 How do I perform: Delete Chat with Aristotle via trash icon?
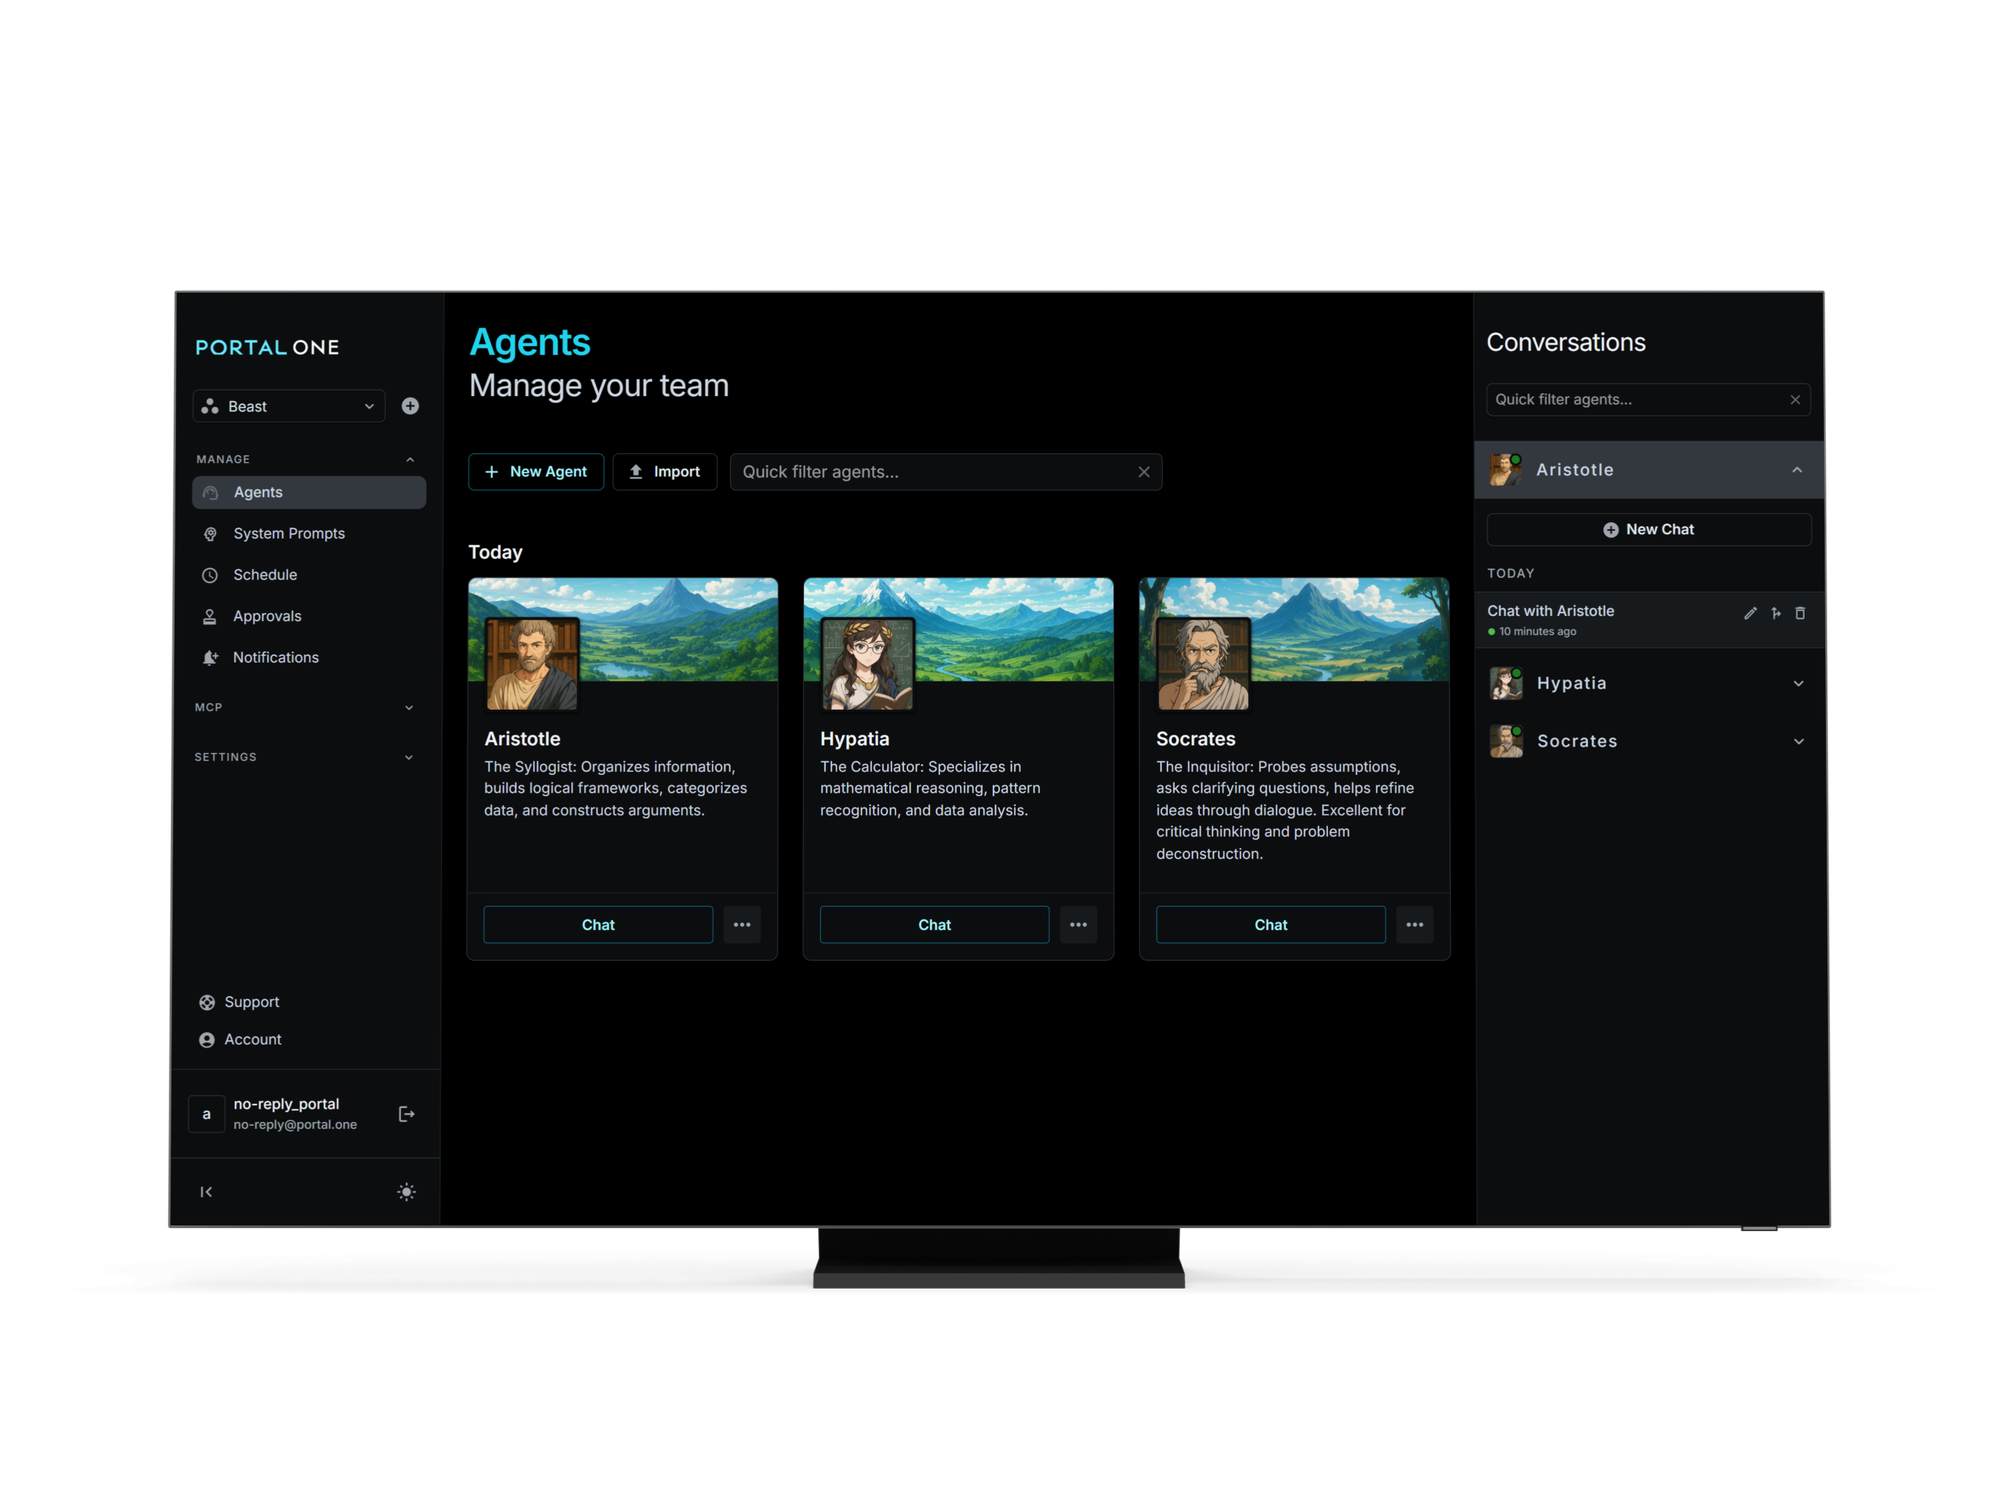pyautogui.click(x=1801, y=613)
